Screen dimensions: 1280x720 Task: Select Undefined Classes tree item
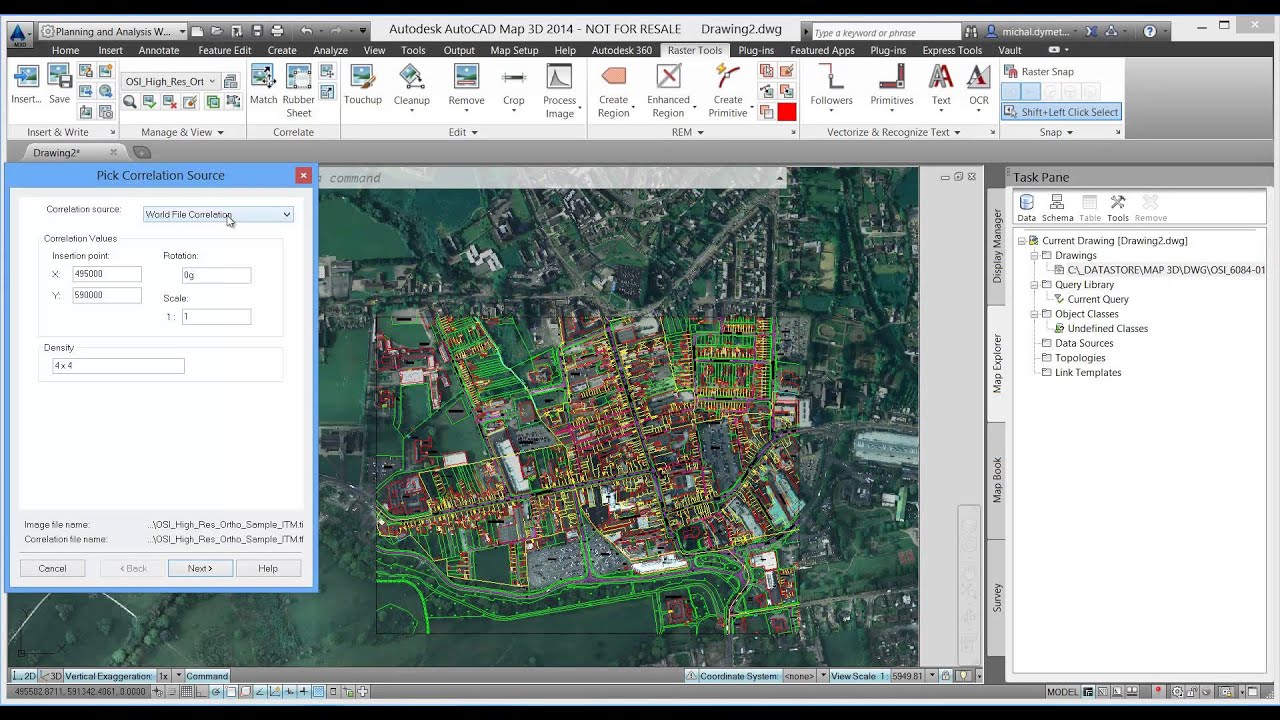pos(1107,328)
